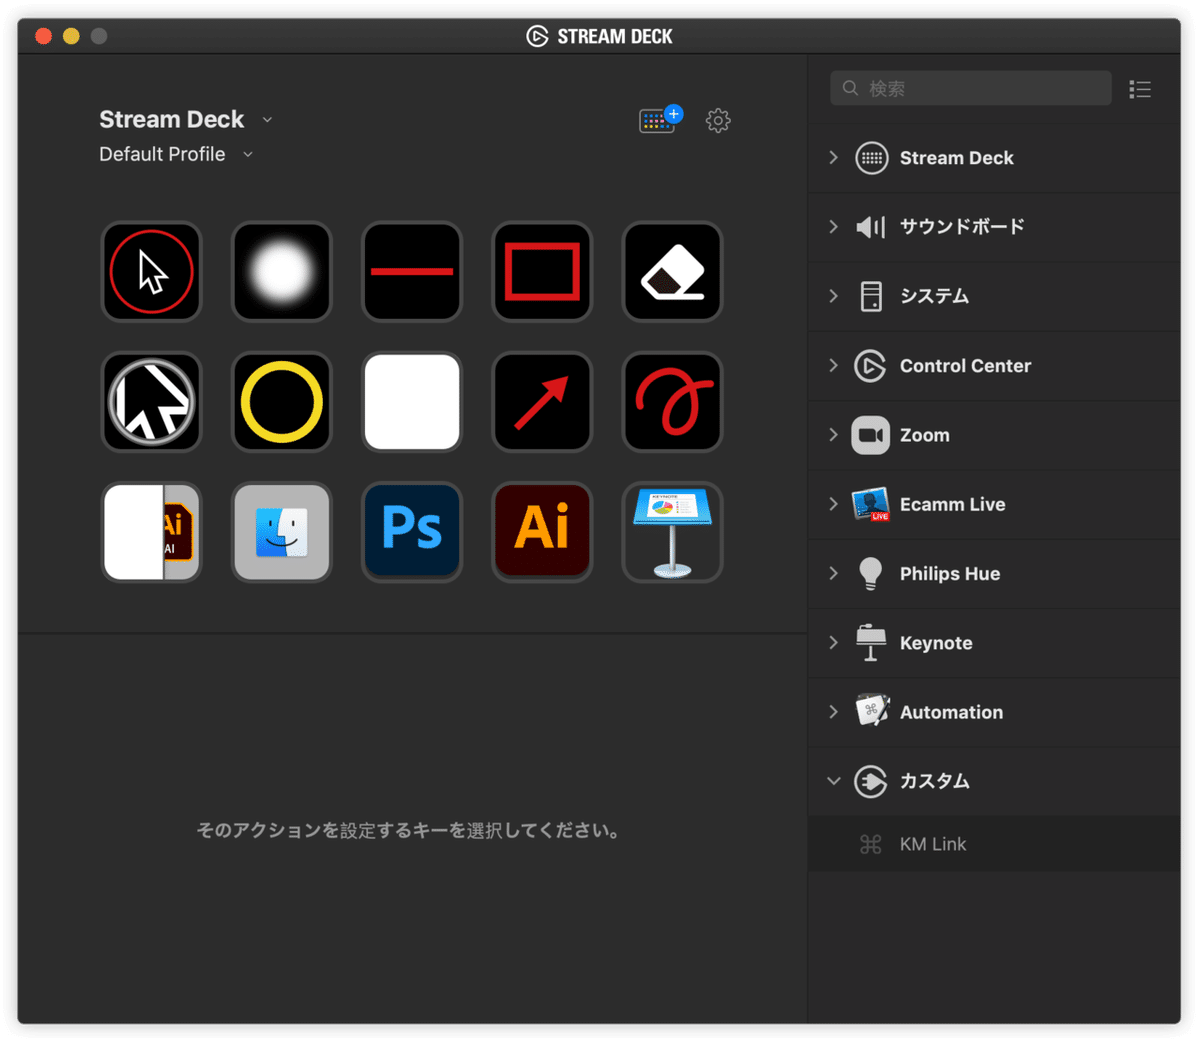
Task: Select the yellow circle key
Action: 282,402
